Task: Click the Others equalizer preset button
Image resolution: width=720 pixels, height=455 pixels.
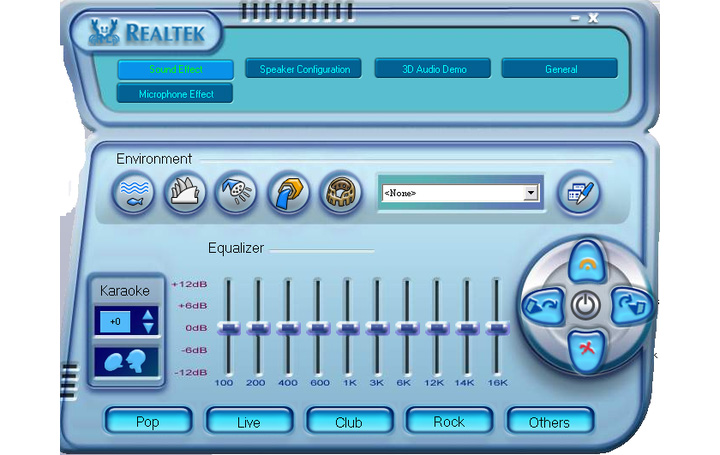Action: point(549,422)
